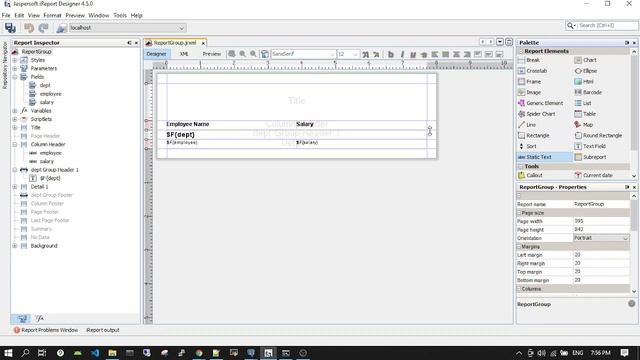Toggle strikethrough formatting
This screenshot has height=360, width=640.
click(x=424, y=54)
